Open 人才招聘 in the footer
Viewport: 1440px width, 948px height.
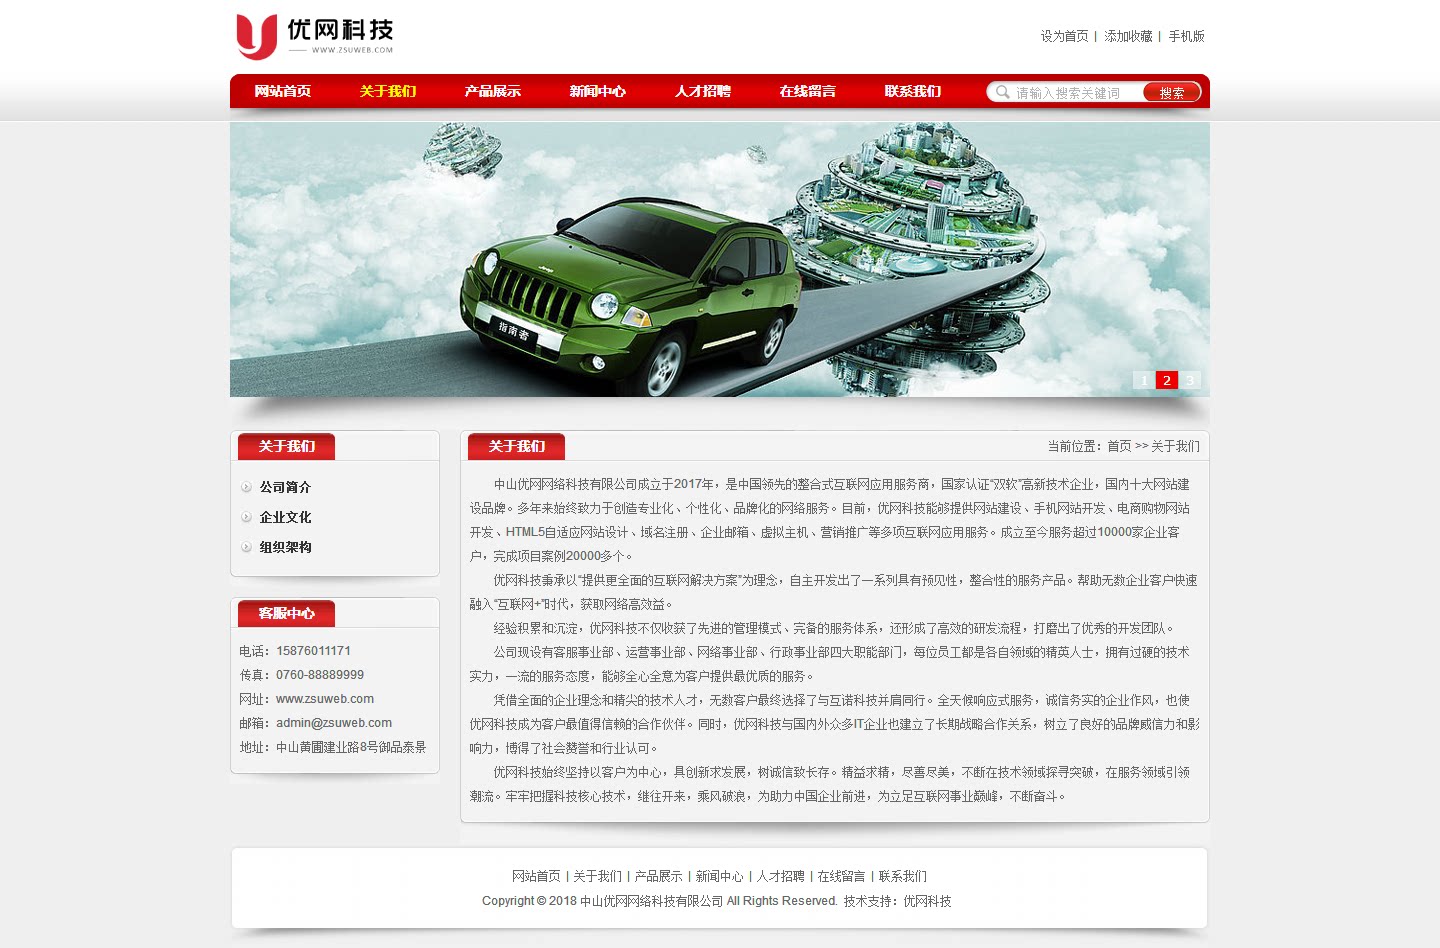780,876
